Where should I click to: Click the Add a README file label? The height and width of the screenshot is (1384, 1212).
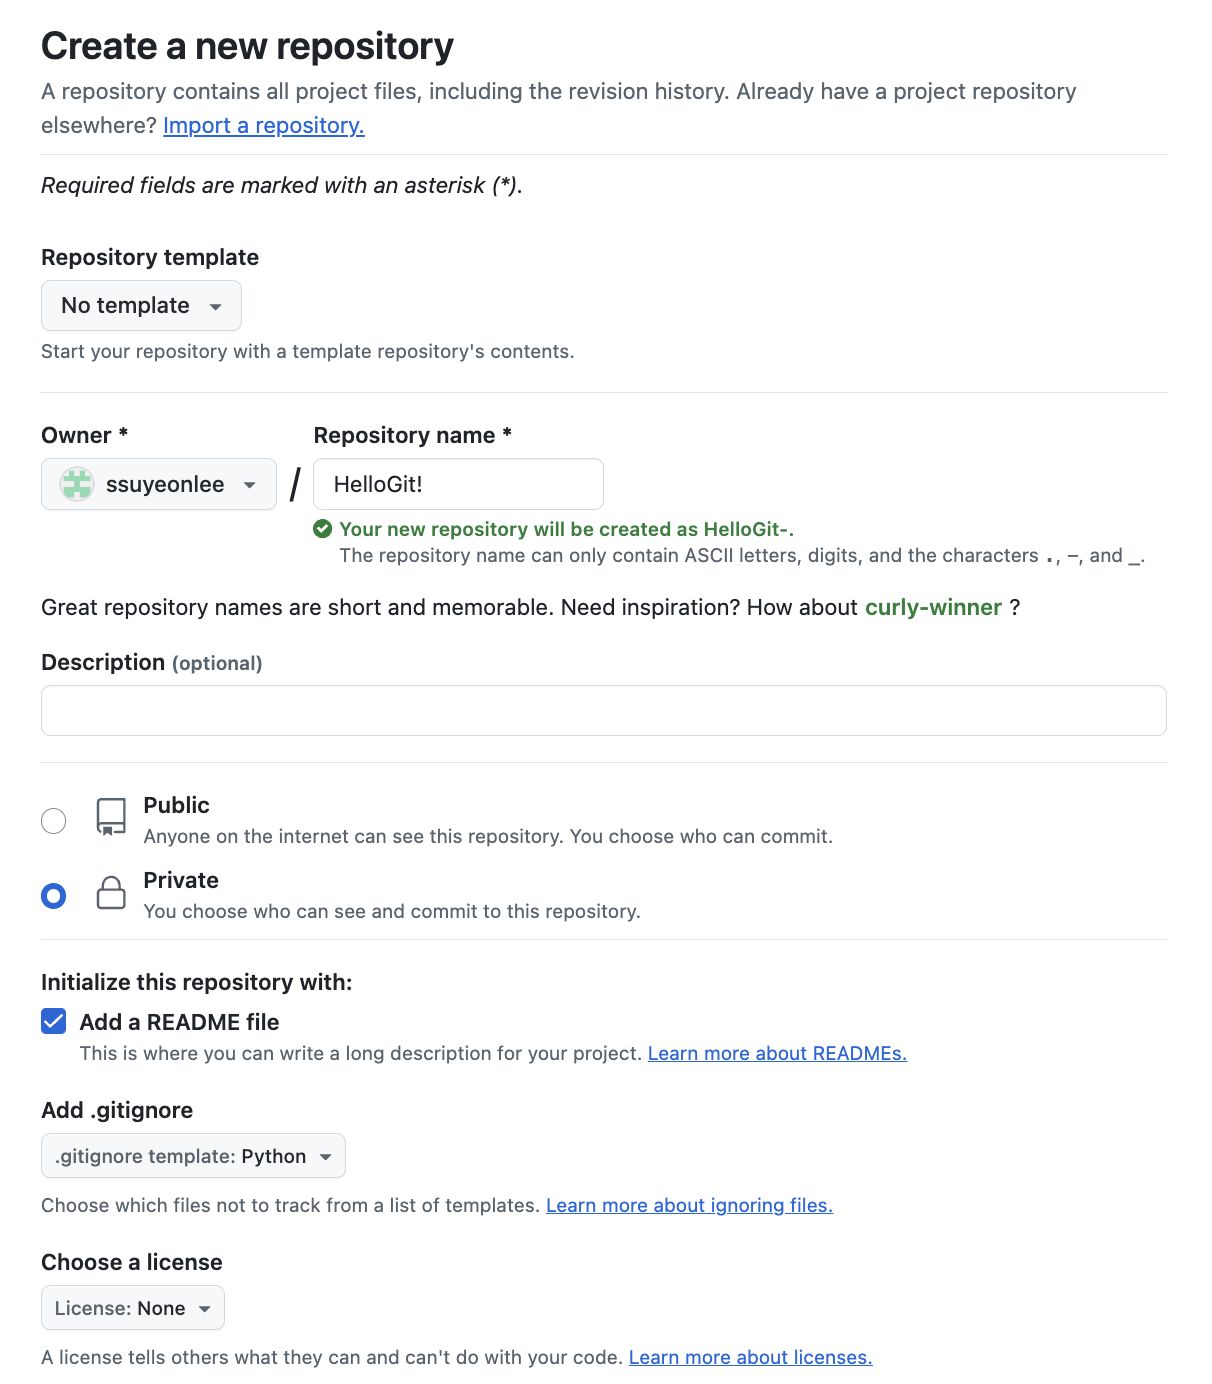(x=180, y=1022)
